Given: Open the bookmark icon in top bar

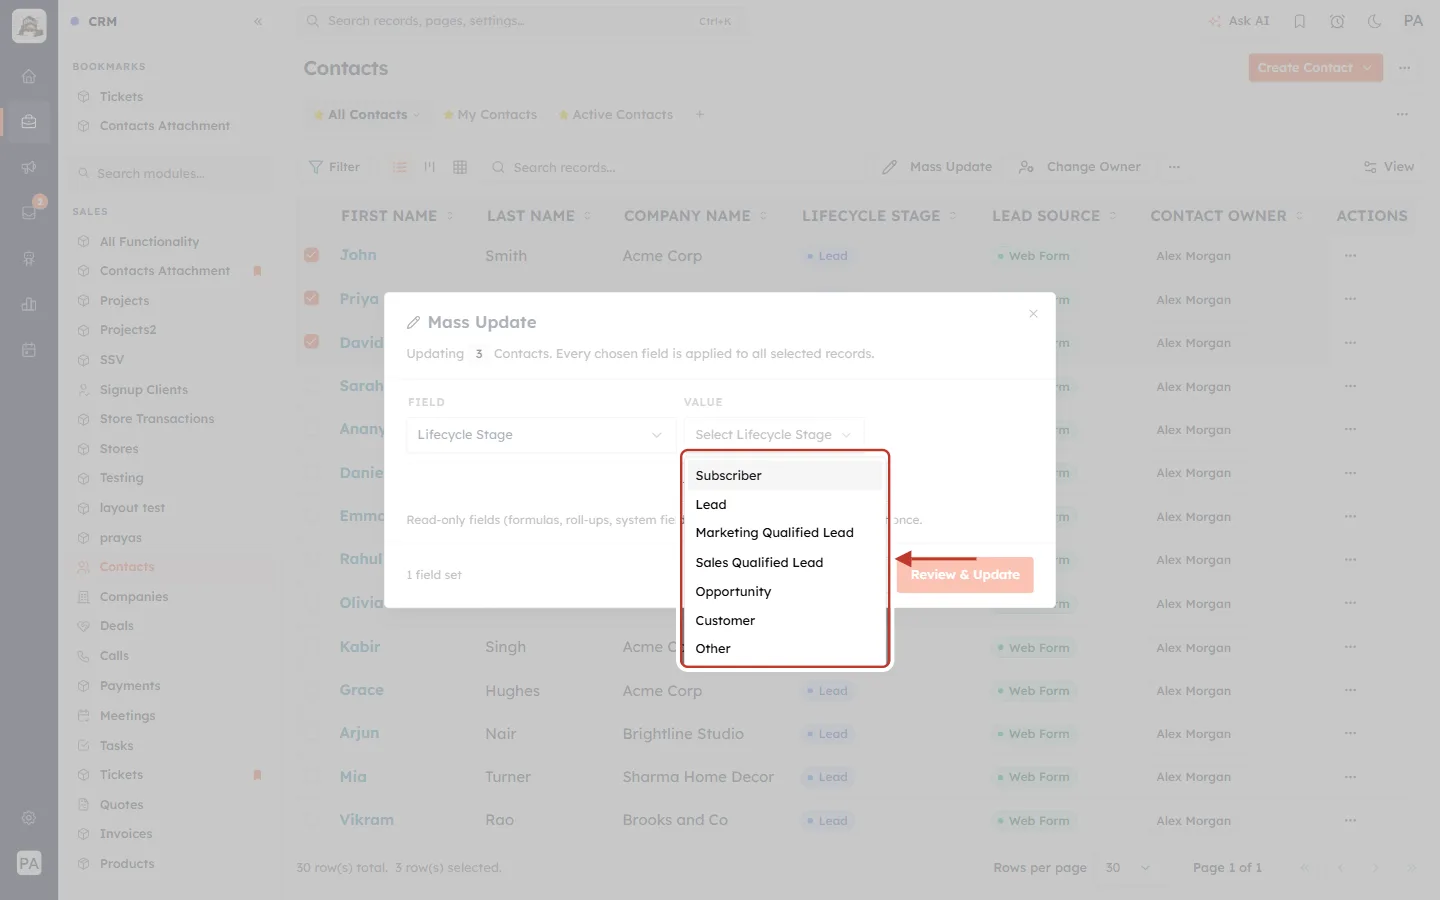Looking at the screenshot, I should click(x=1300, y=21).
